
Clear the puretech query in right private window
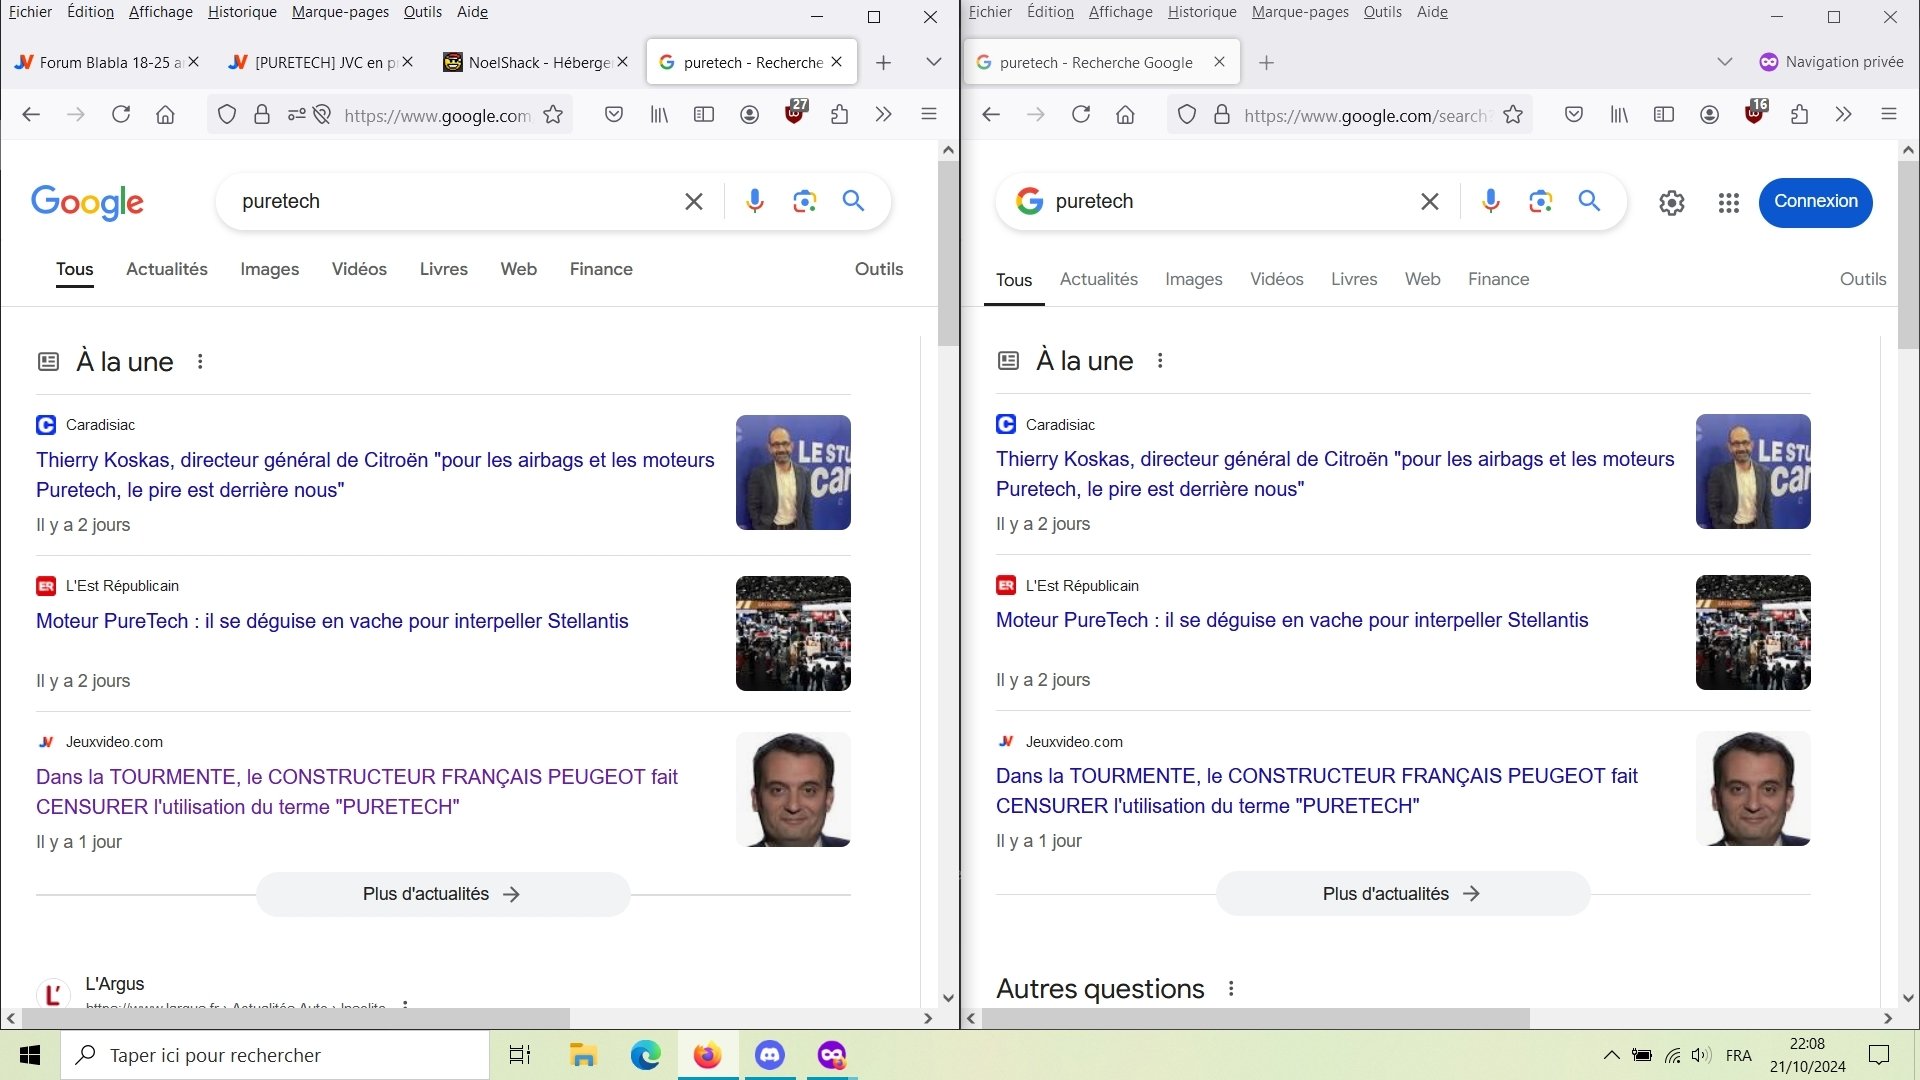(x=1430, y=201)
